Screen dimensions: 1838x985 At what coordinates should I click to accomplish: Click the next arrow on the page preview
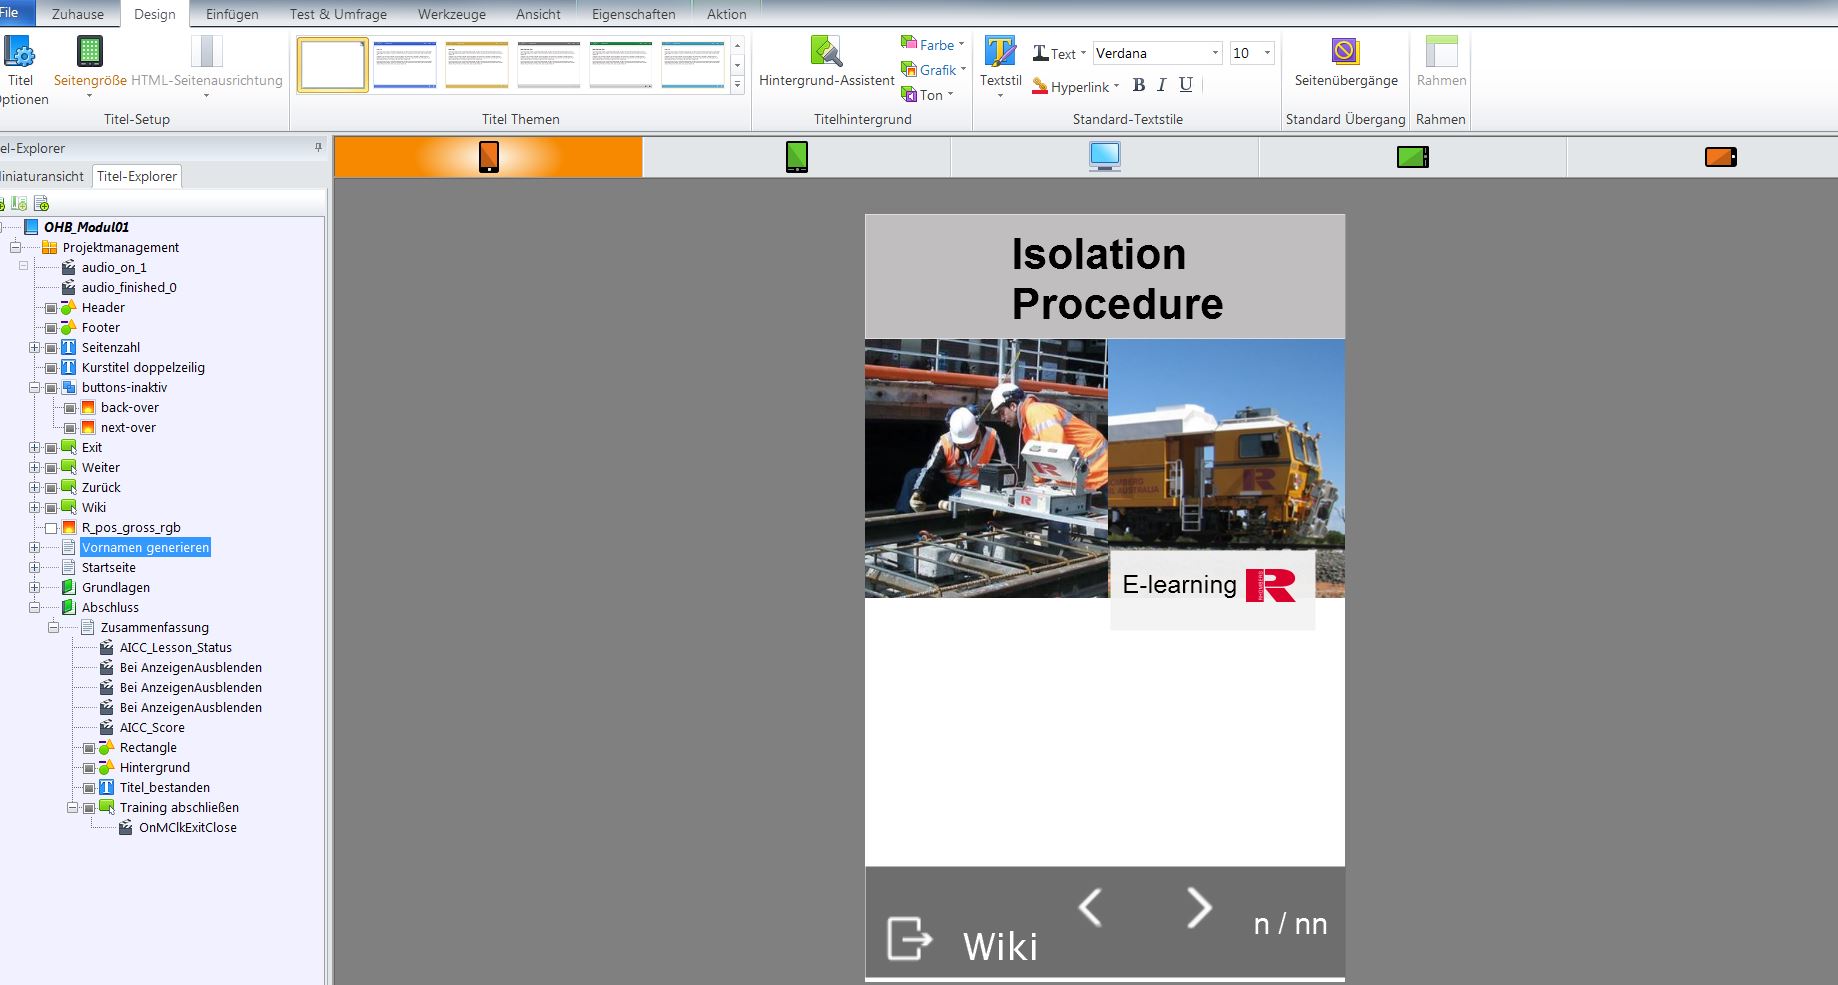[x=1199, y=907]
